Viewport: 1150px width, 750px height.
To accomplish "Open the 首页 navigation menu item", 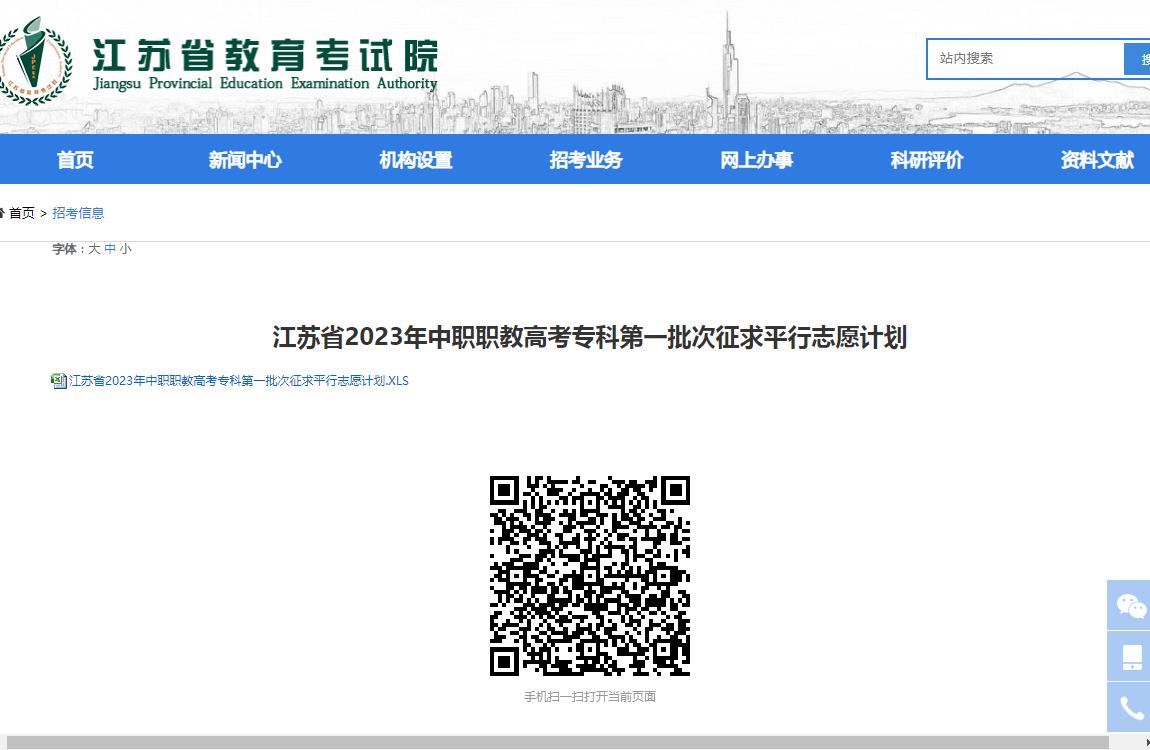I will 75,160.
